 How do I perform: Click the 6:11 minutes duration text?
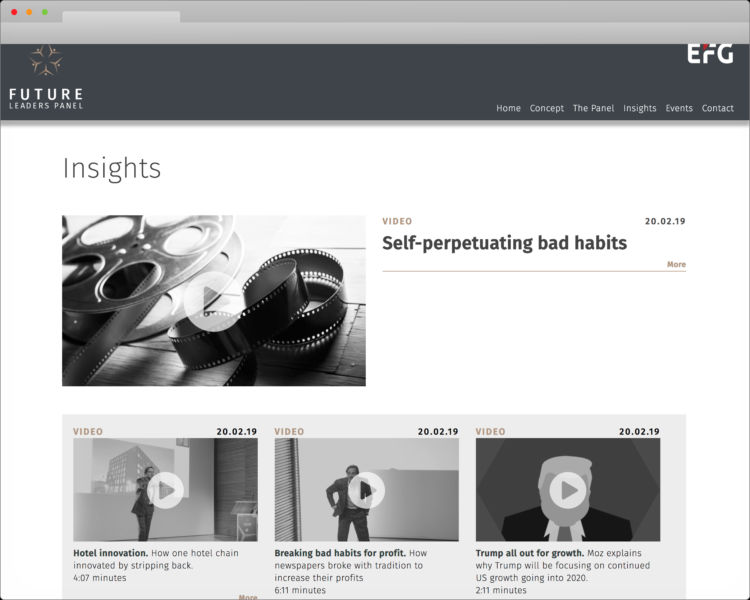pos(300,590)
